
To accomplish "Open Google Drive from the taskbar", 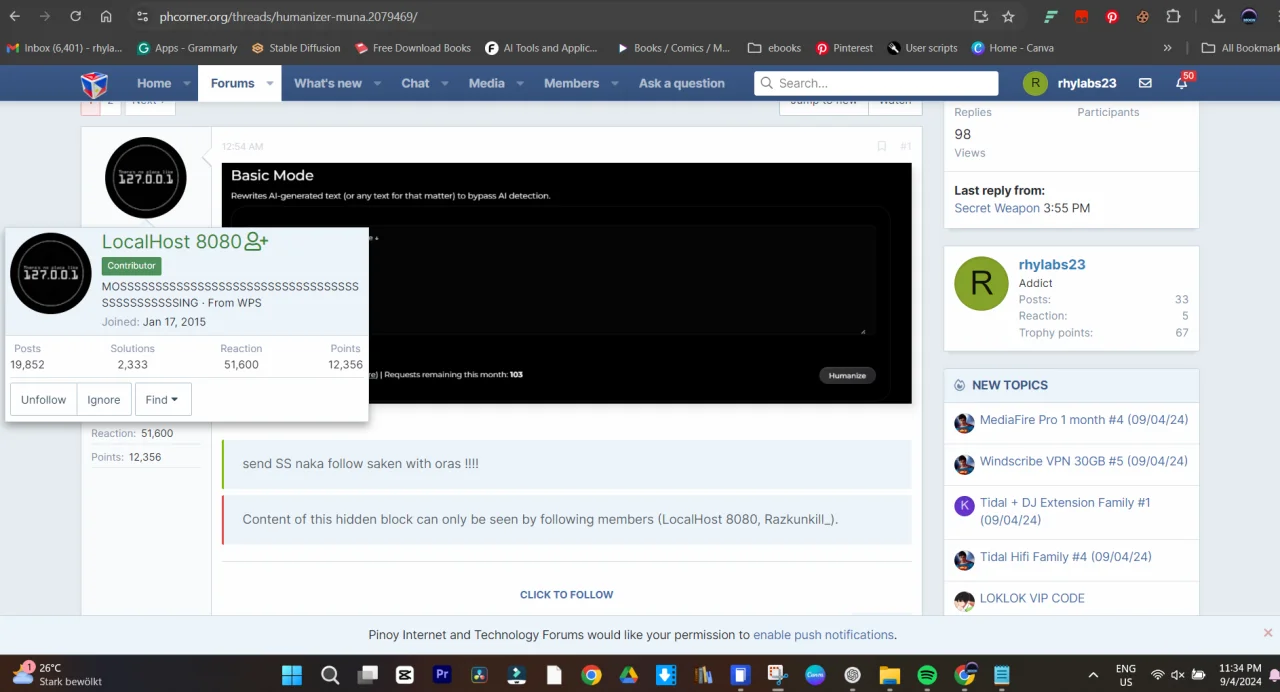I will tap(628, 675).
